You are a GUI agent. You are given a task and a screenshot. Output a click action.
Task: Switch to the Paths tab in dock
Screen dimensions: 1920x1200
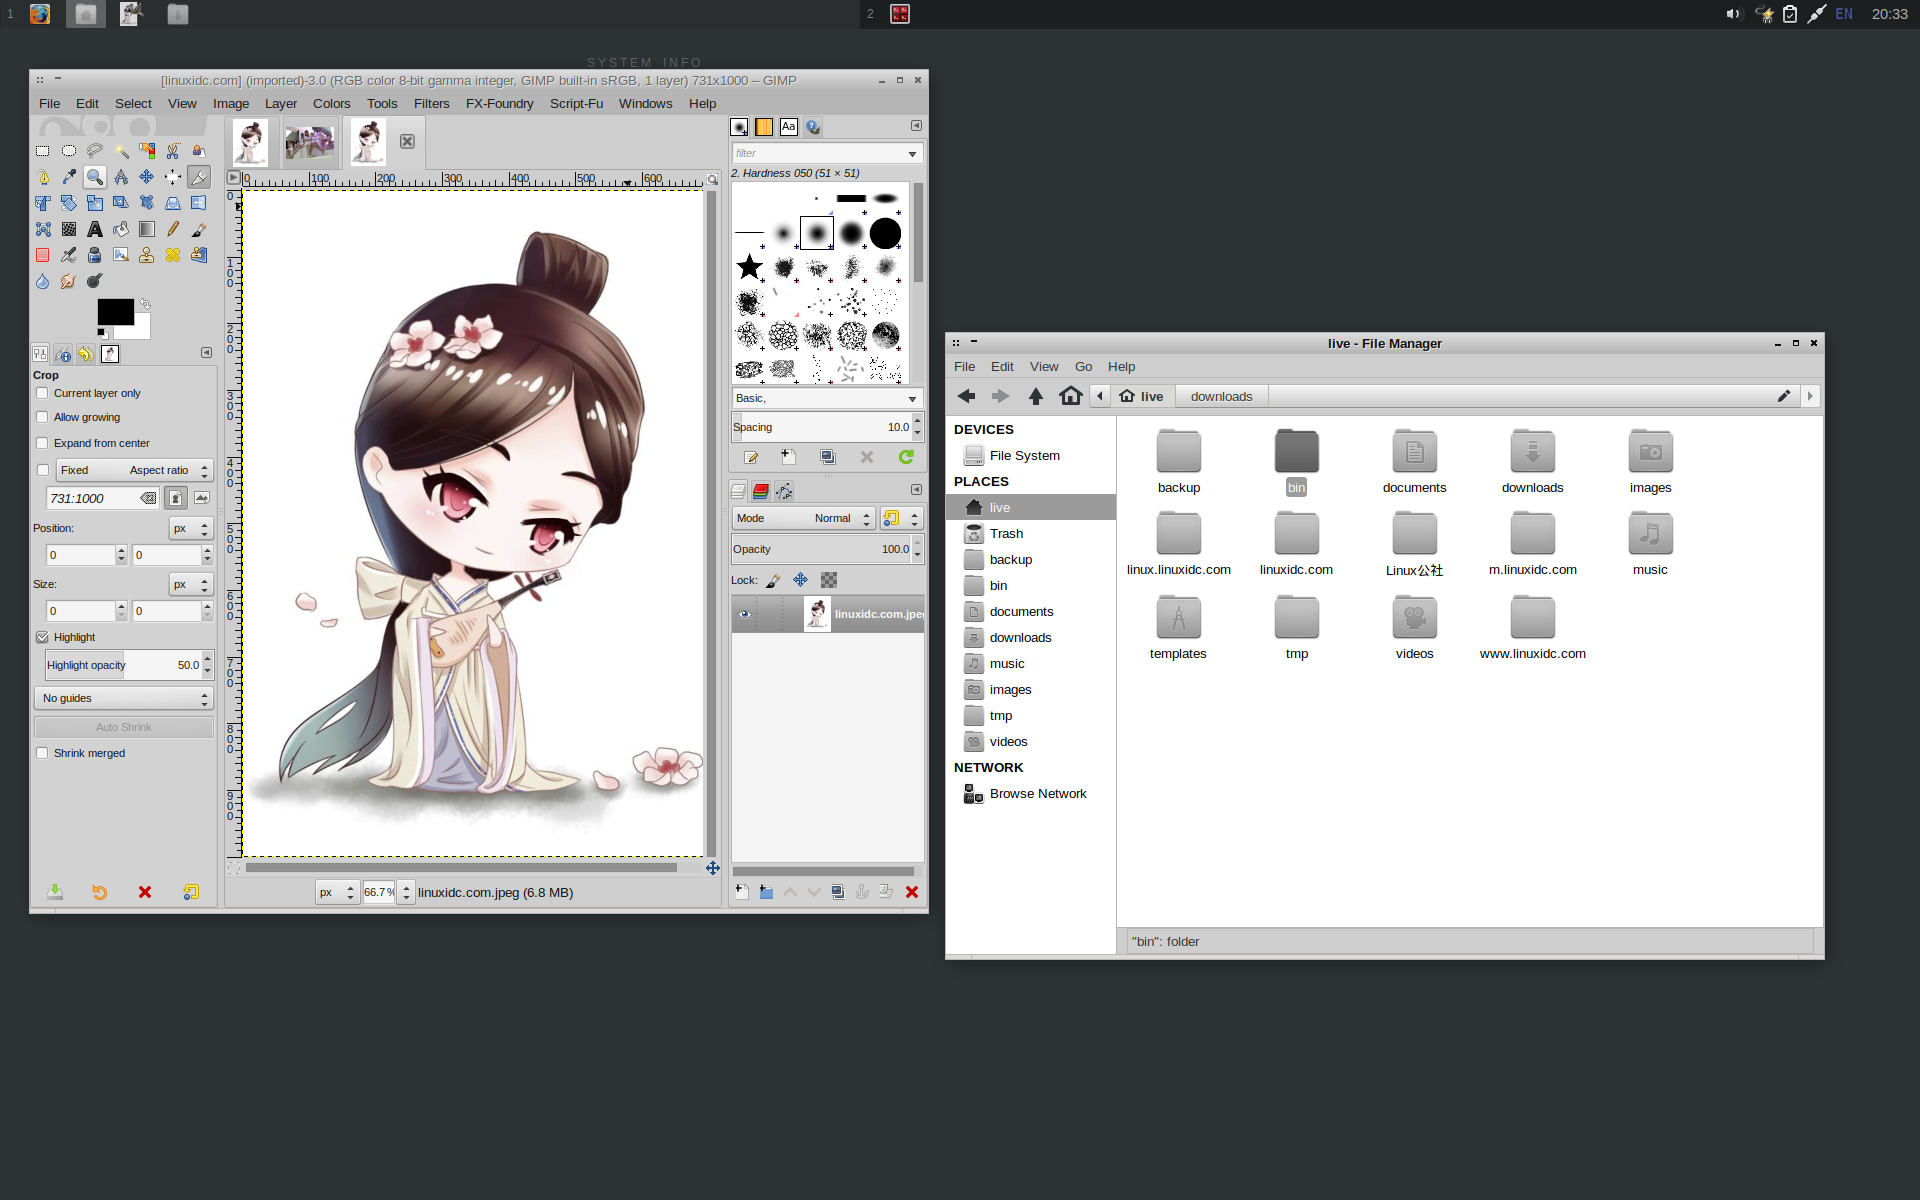click(786, 491)
